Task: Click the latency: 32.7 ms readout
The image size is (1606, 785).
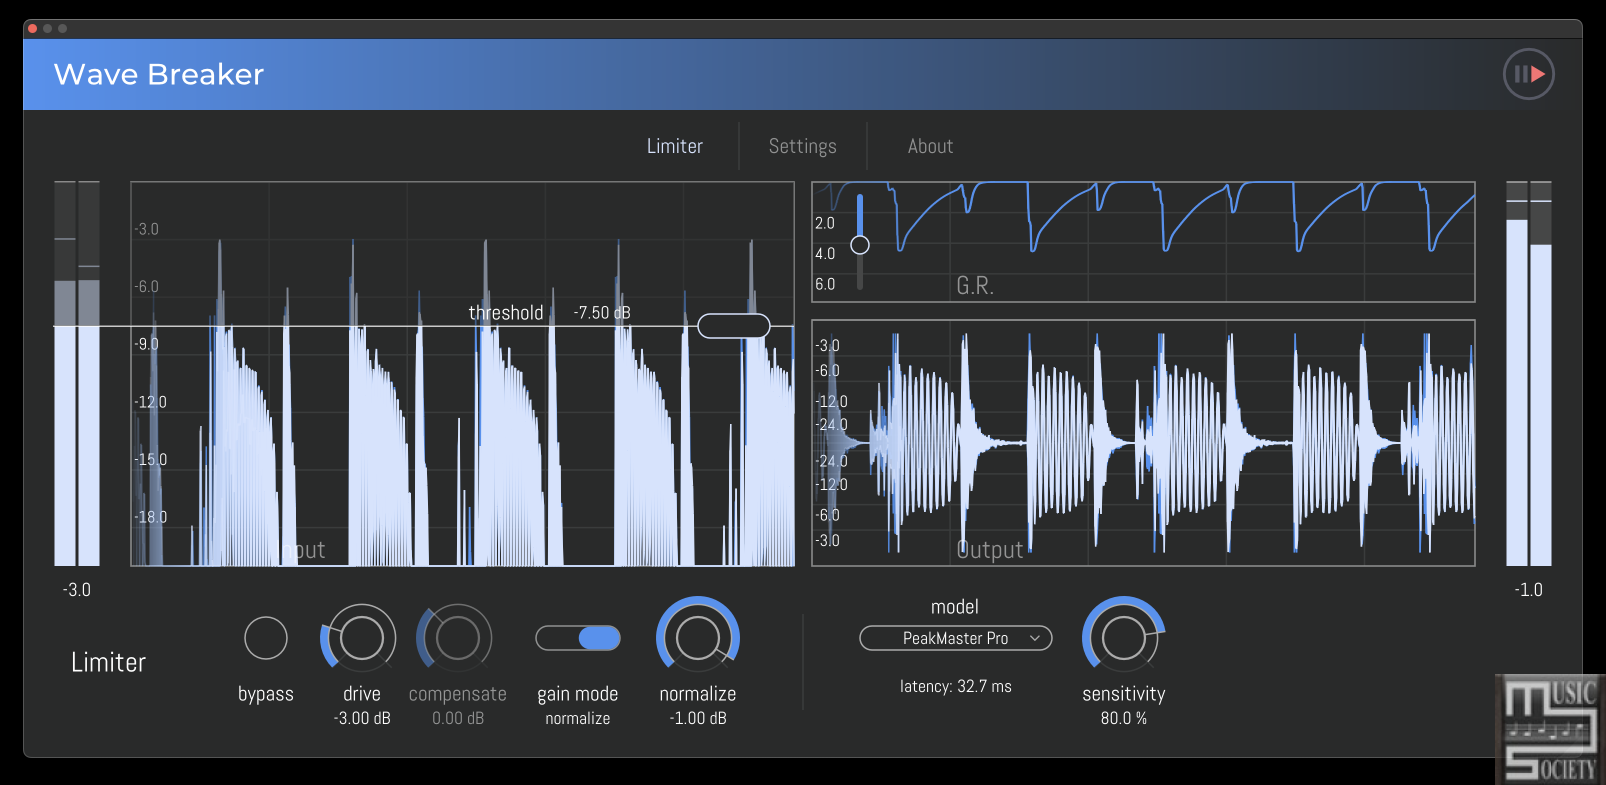Action: click(956, 686)
